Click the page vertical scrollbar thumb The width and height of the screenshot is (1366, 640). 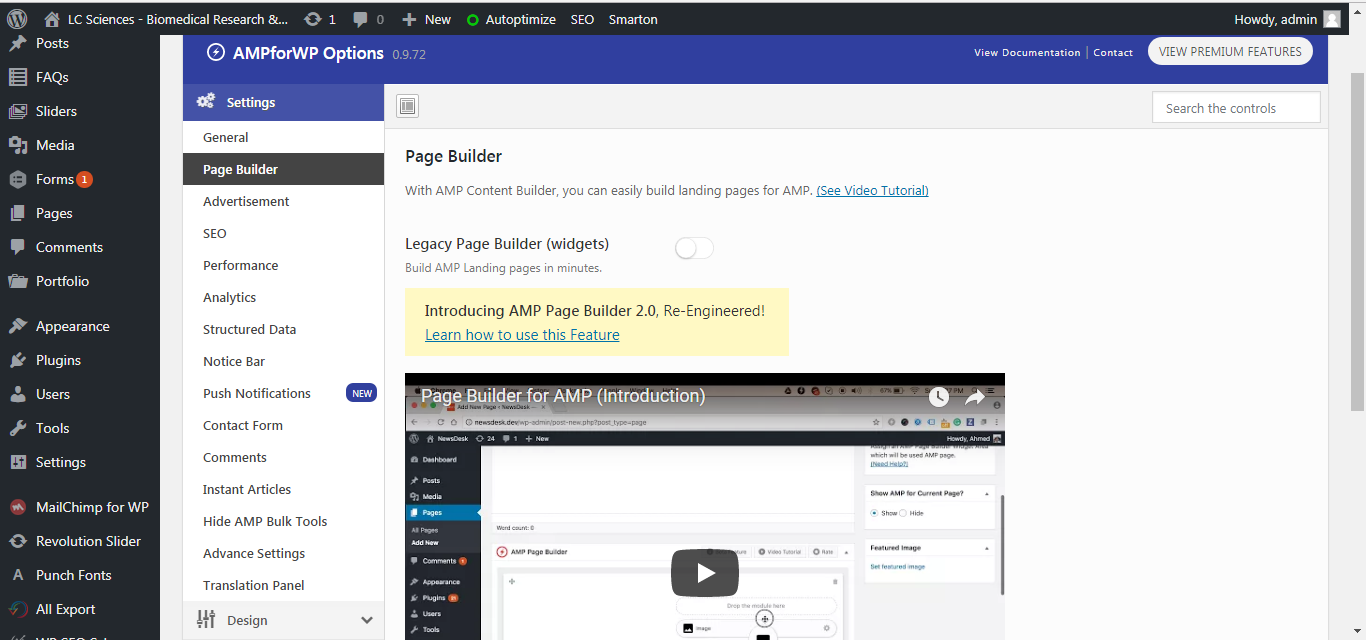[x=1357, y=240]
